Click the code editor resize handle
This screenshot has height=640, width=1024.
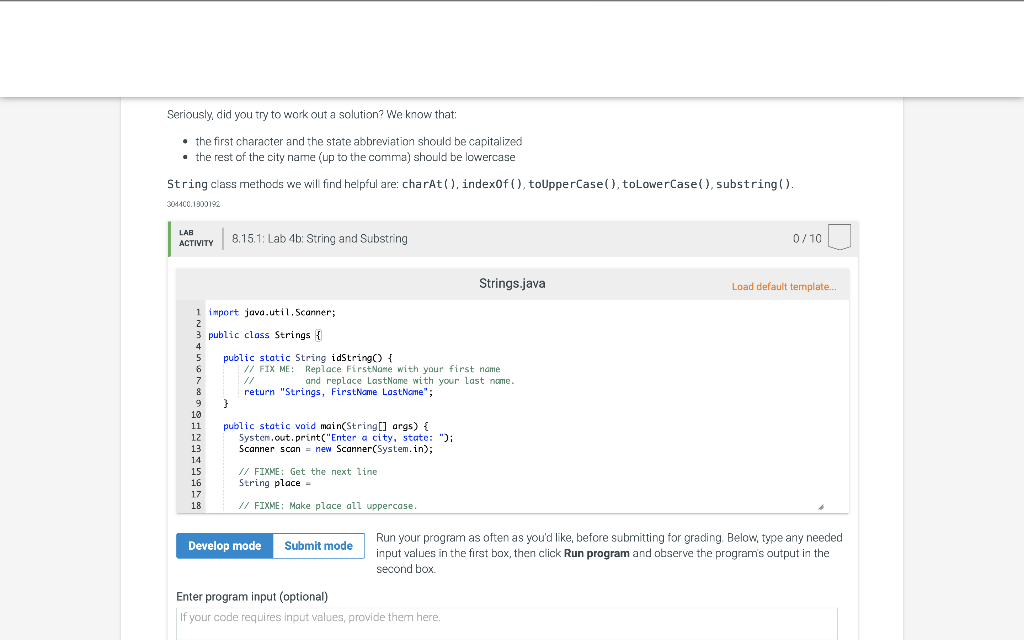pos(821,507)
